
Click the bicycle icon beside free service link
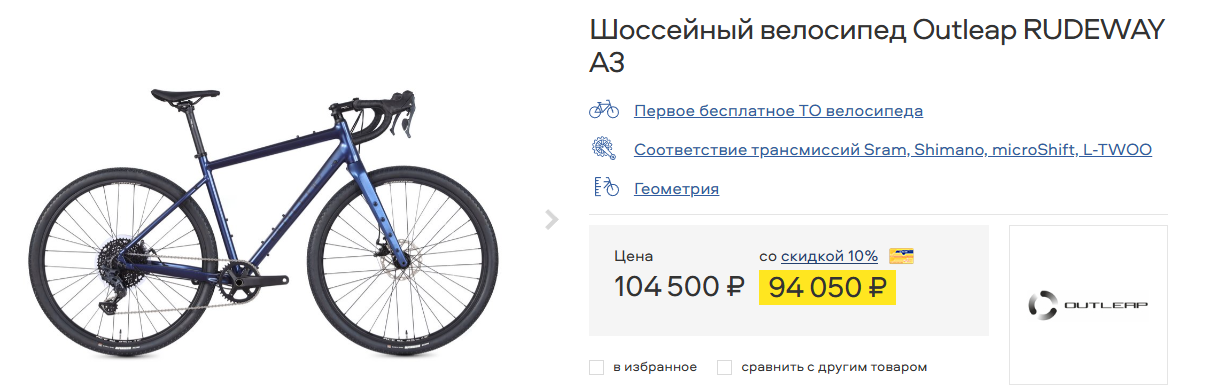coord(604,110)
